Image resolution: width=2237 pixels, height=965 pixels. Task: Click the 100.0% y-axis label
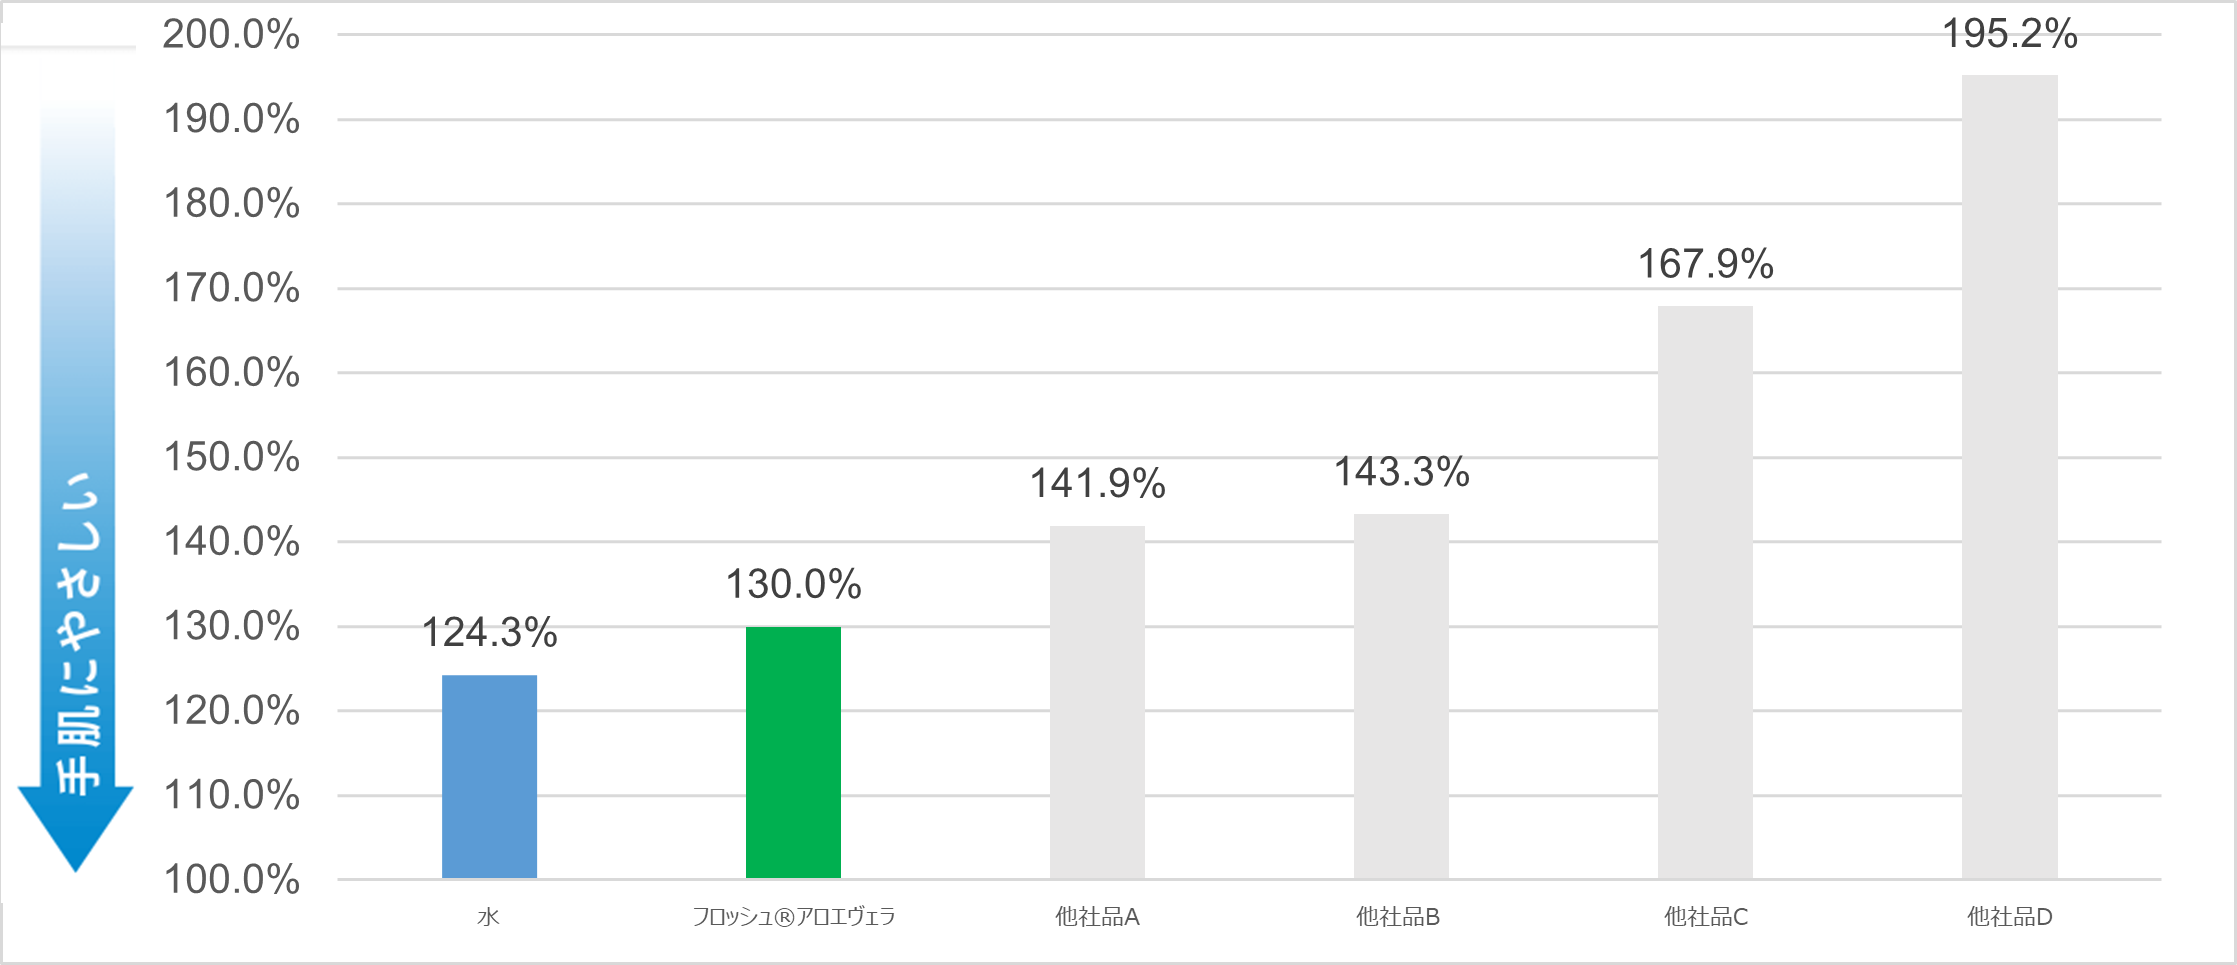[231, 880]
